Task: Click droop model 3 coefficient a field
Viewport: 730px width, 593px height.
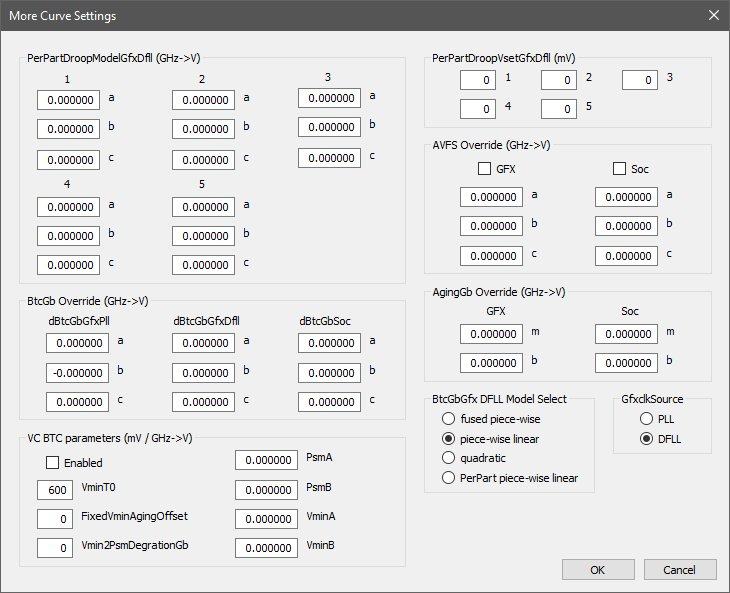Action: 330,98
